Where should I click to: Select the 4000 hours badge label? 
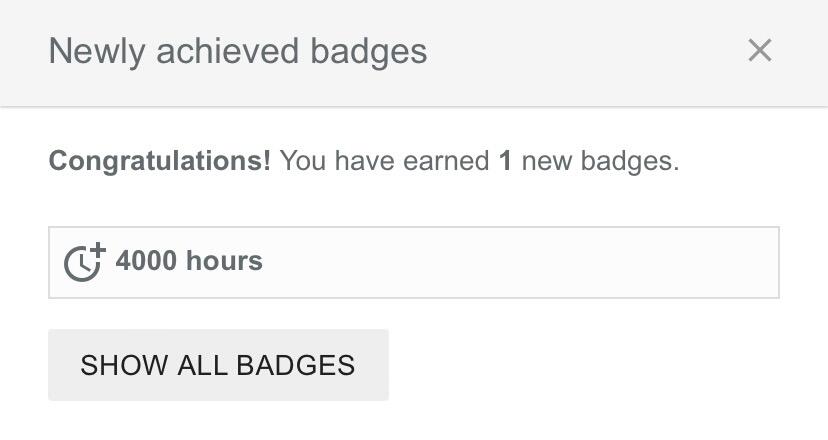[189, 261]
